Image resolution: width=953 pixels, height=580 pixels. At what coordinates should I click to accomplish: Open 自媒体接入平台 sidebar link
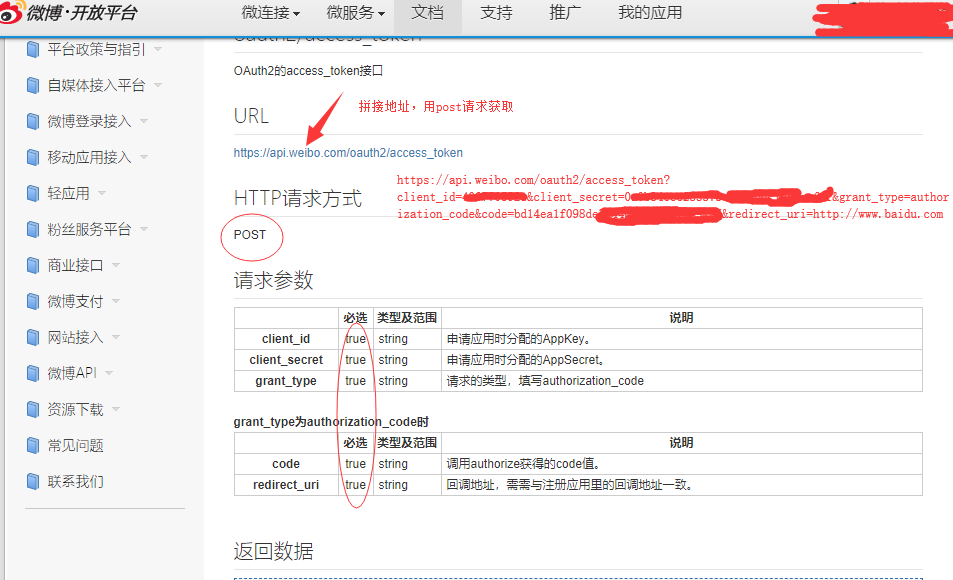pos(96,85)
